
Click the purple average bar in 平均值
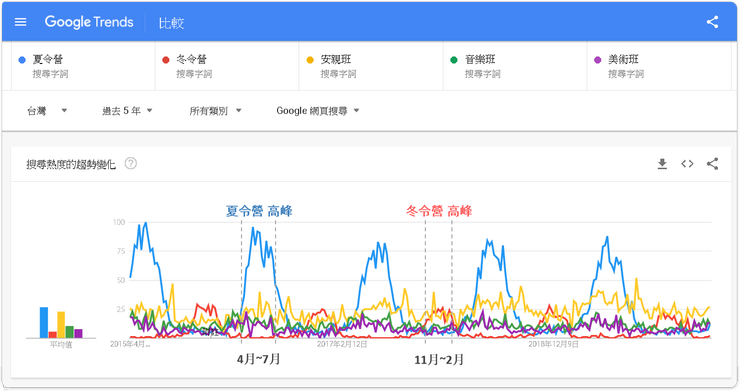[78, 333]
